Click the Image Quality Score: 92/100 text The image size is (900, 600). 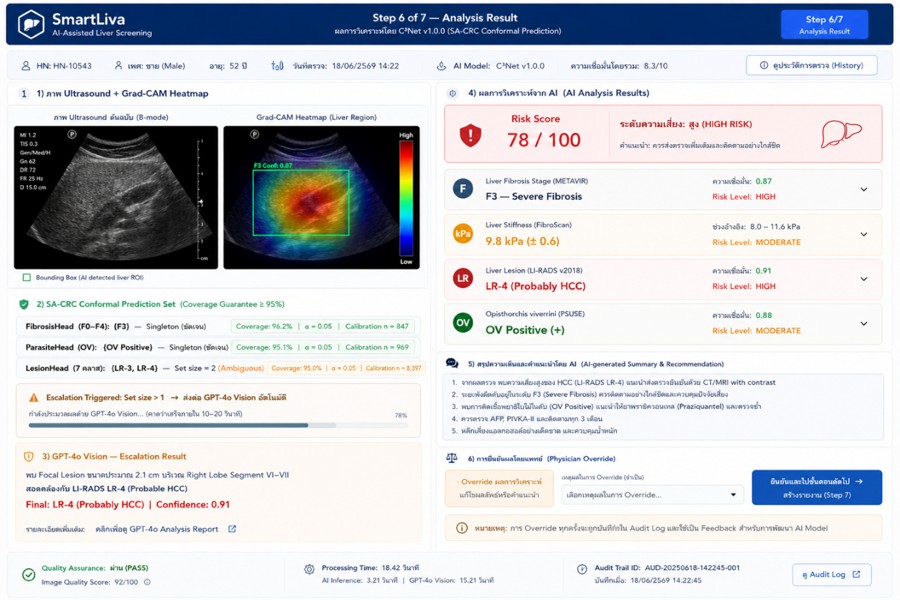click(90, 582)
